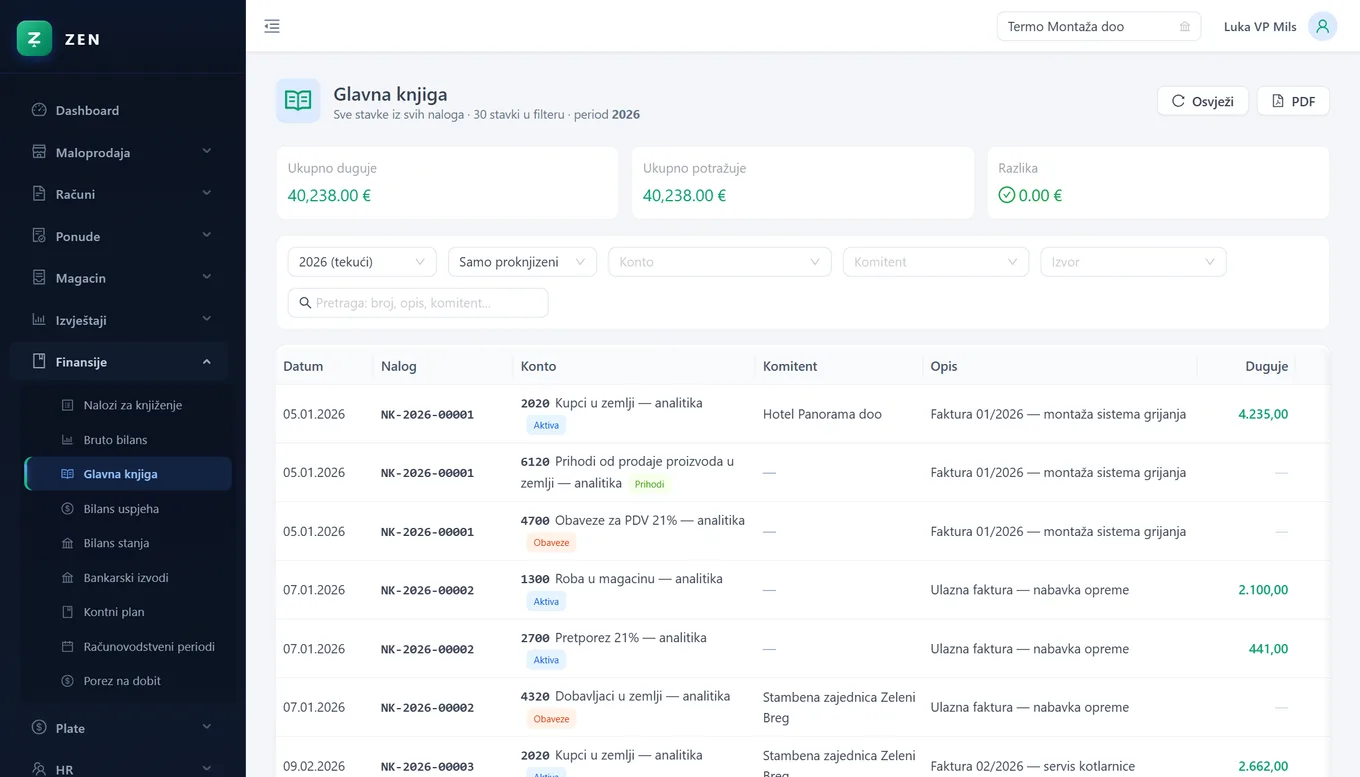Viewport: 1360px width, 777px height.
Task: Open Nalozi za knjiženje page
Action: pyautogui.click(x=128, y=405)
